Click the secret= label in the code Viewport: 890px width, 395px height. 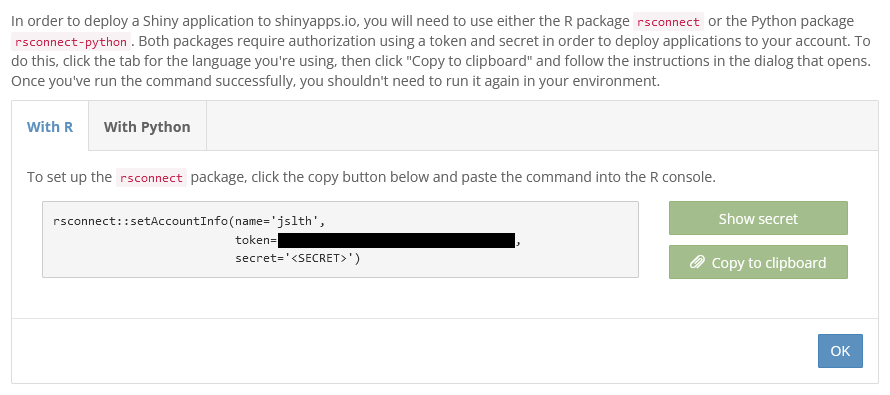tap(261, 258)
